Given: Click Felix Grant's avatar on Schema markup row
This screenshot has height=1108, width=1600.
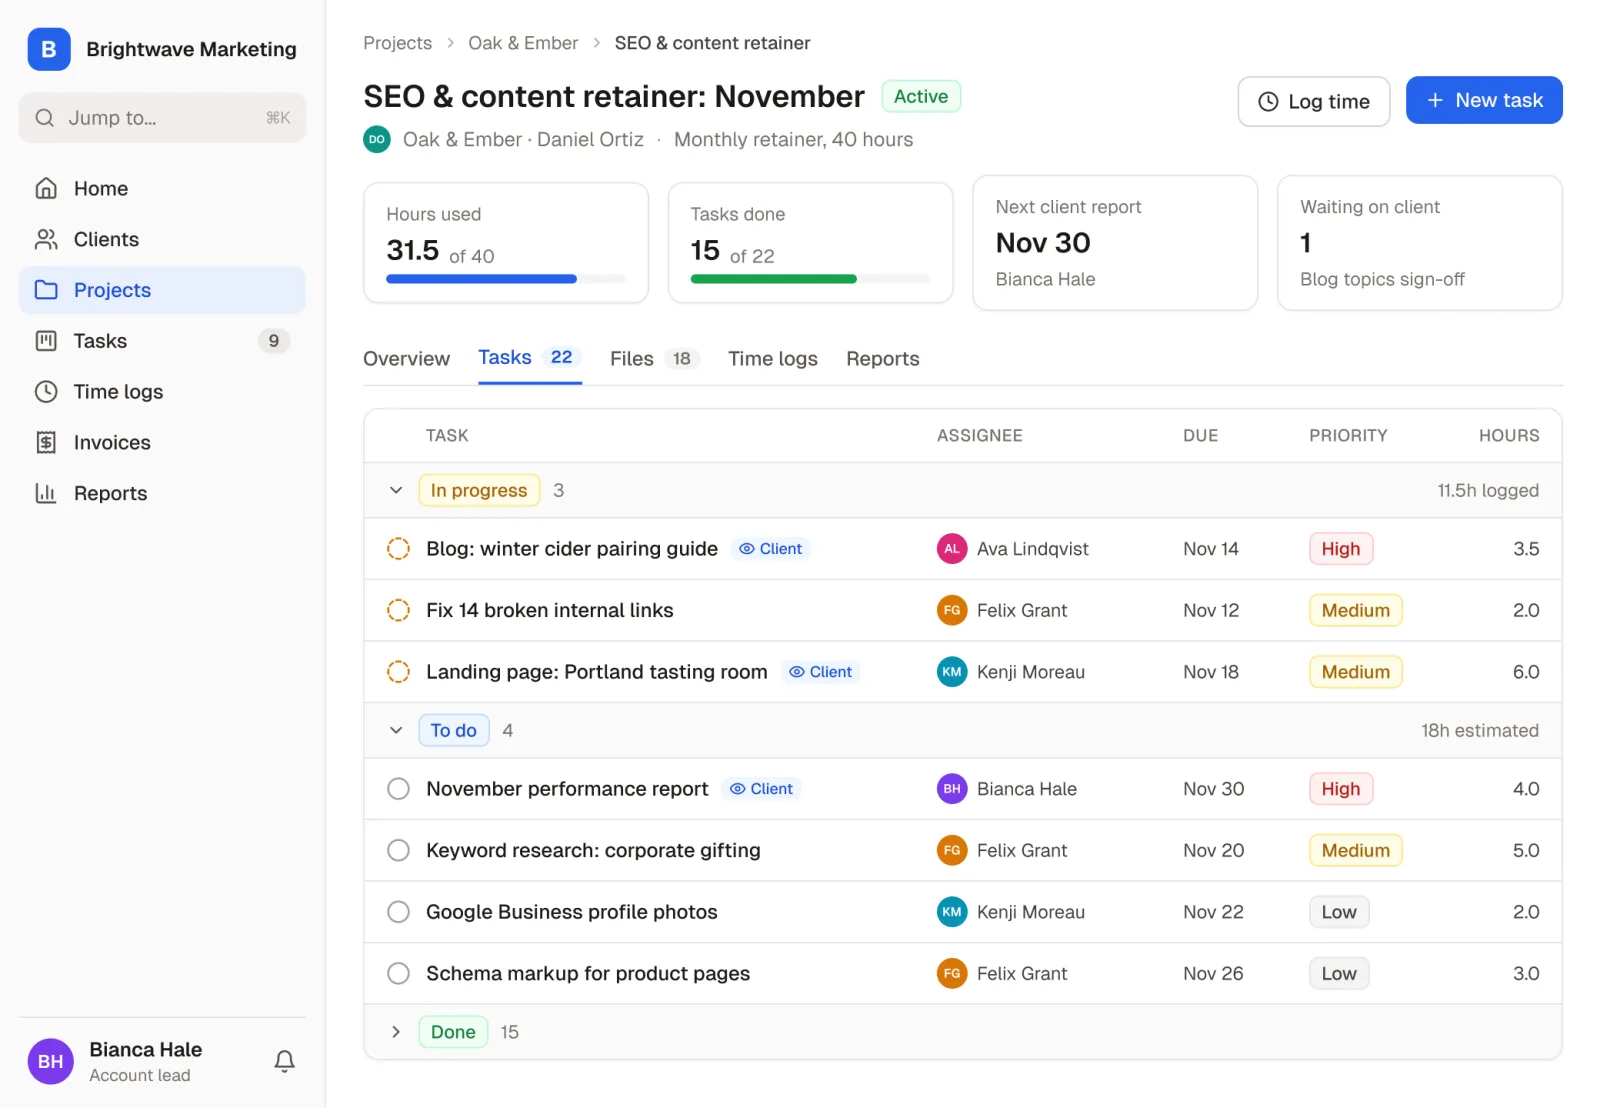Looking at the screenshot, I should (x=952, y=974).
